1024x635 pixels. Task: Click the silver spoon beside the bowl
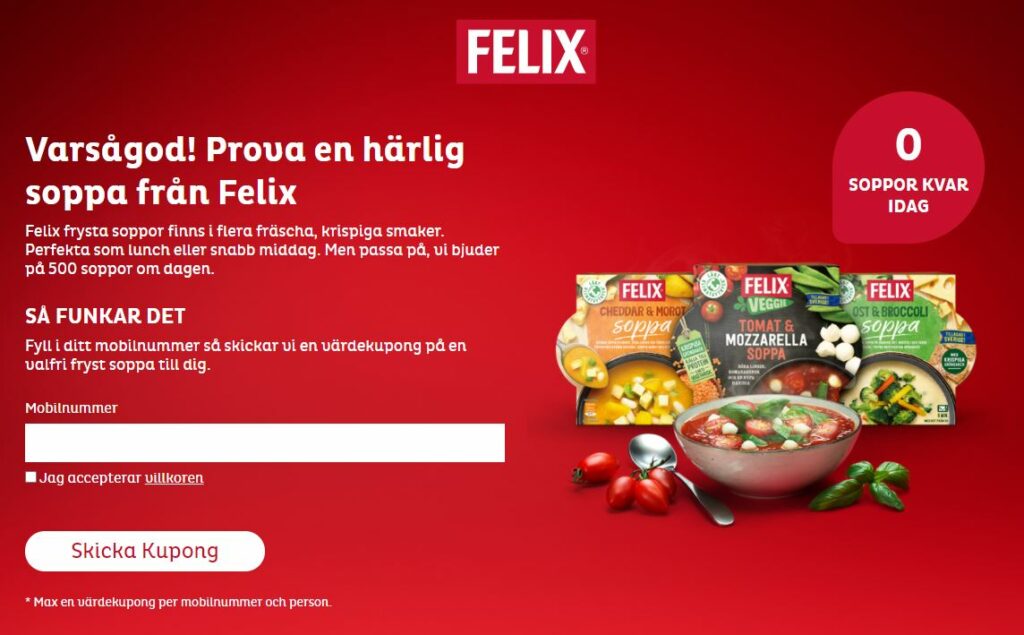[679, 477]
